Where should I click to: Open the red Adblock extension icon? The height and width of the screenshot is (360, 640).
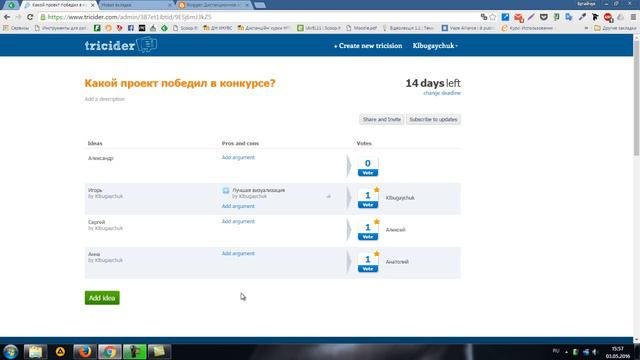(x=608, y=17)
